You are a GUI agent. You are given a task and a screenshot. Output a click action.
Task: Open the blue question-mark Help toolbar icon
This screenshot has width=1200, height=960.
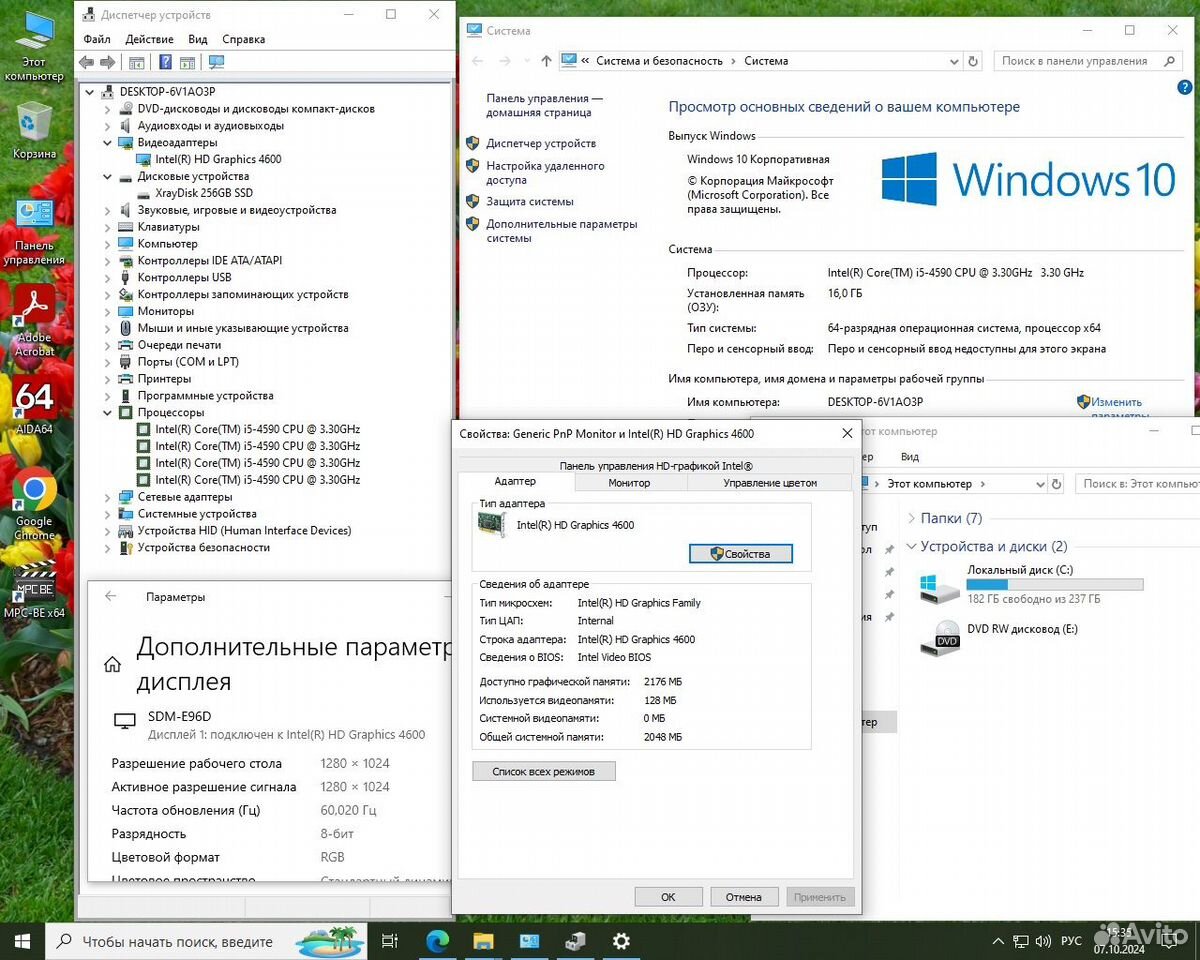tap(165, 62)
